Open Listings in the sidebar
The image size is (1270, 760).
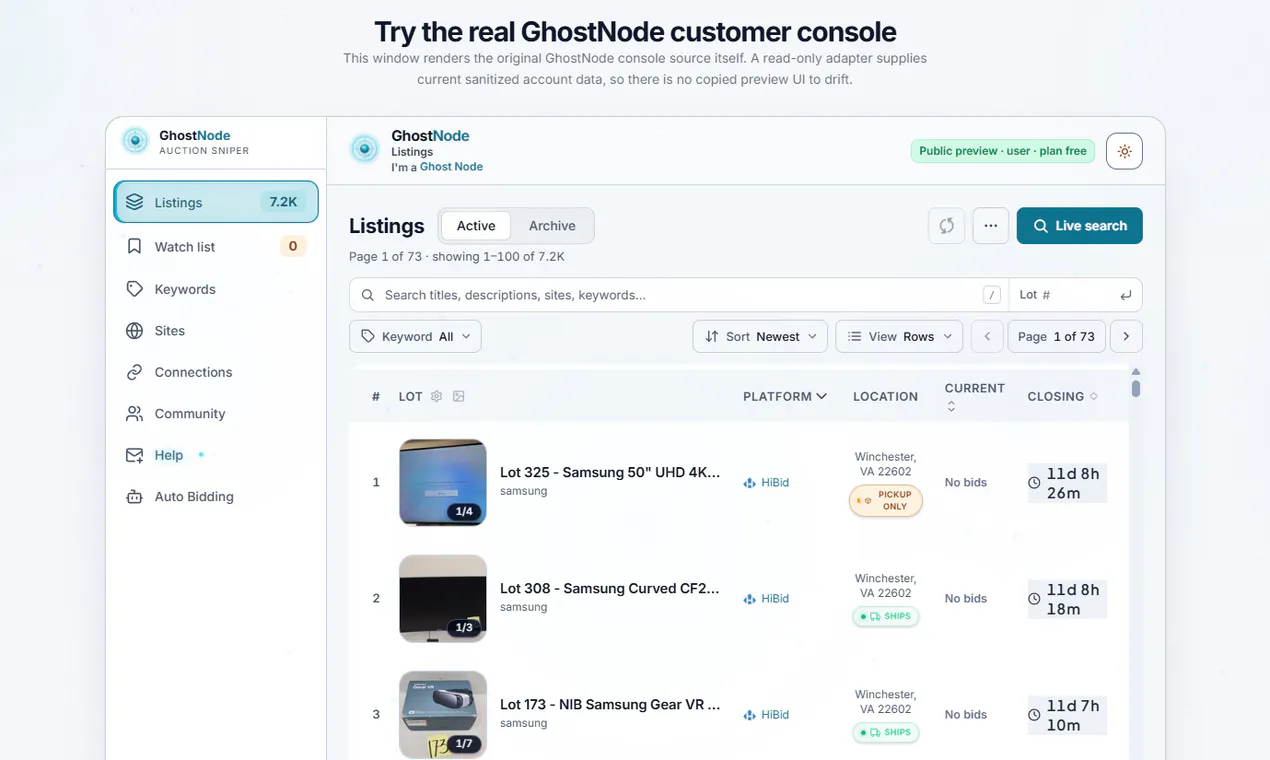(216, 202)
